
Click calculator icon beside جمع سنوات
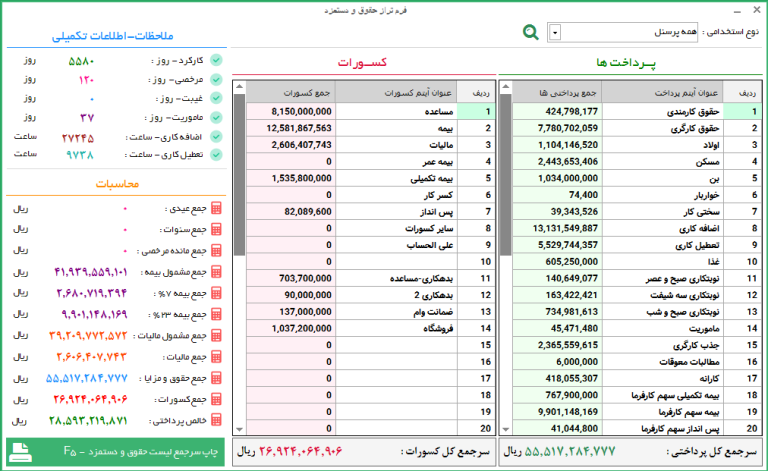(x=216, y=230)
